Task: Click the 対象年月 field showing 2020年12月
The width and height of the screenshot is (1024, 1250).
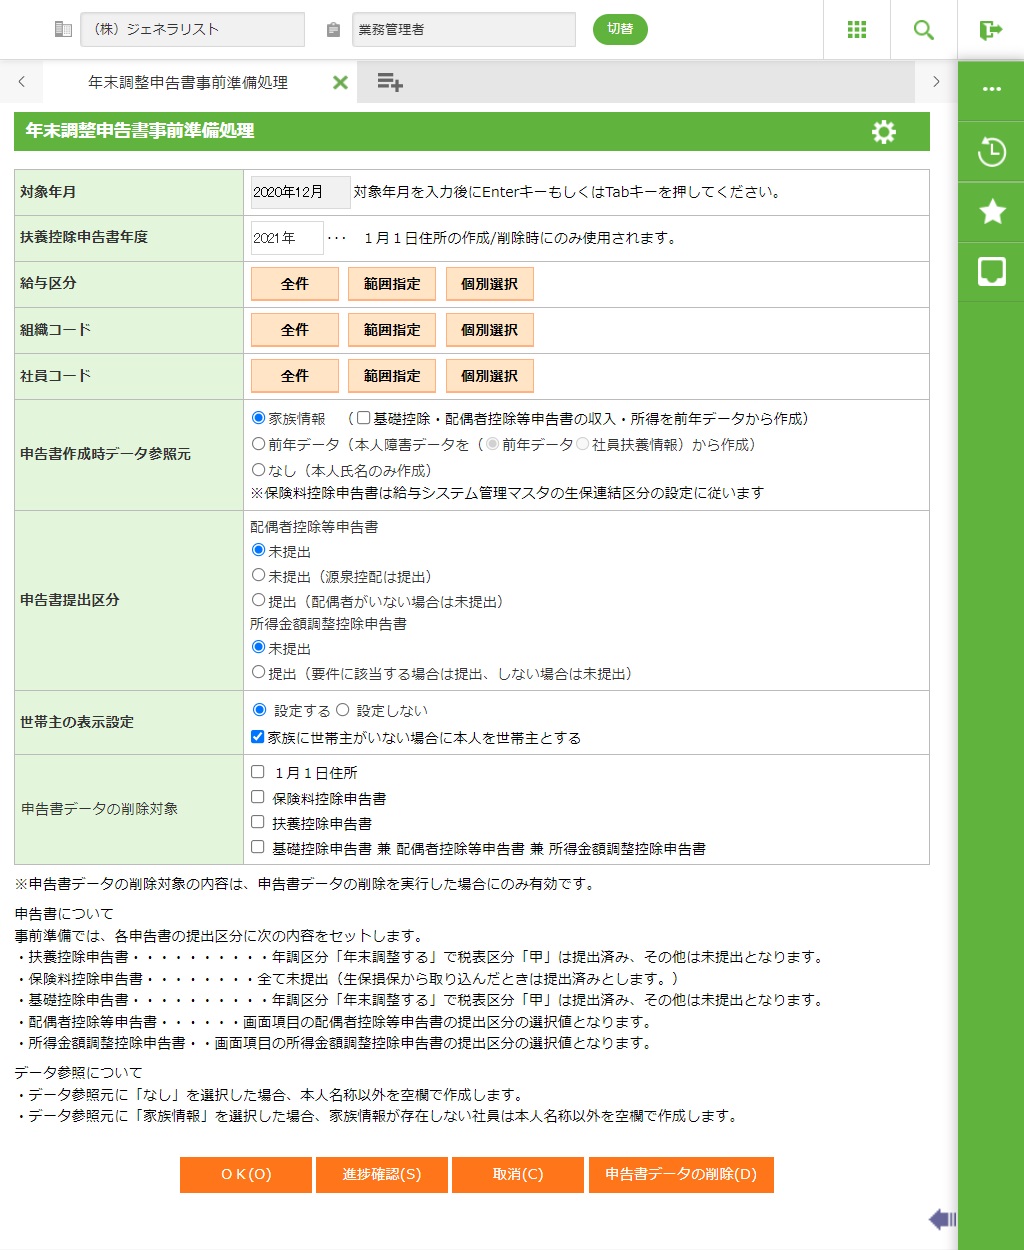Action: [x=300, y=192]
